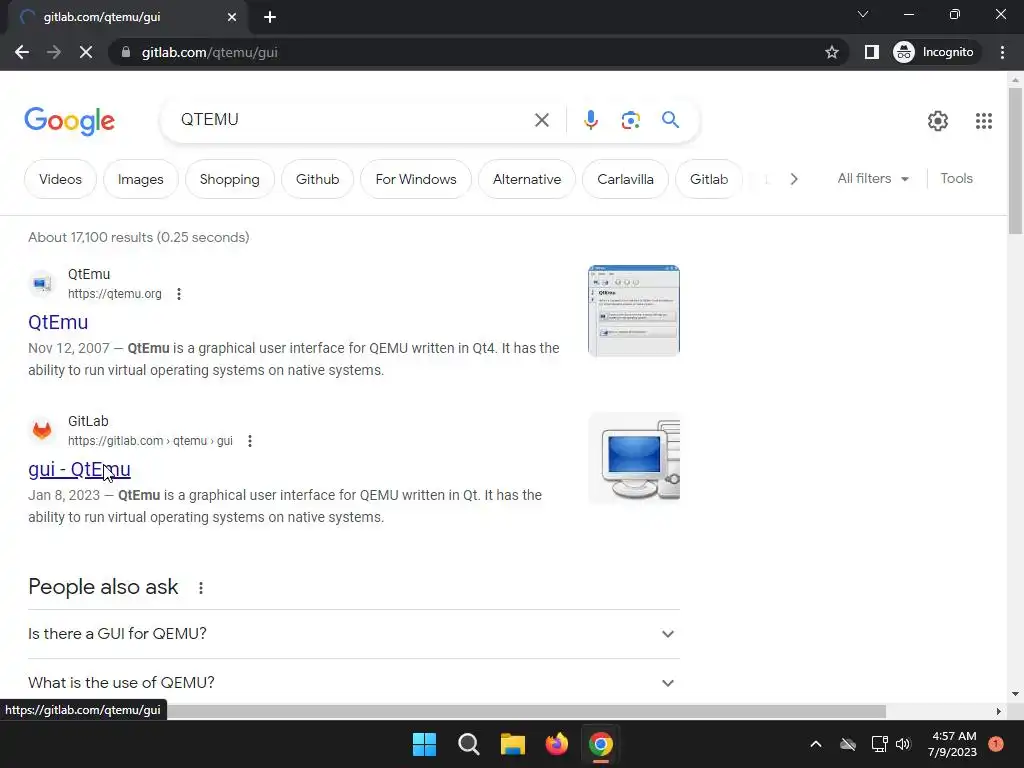Viewport: 1024px width, 768px height.
Task: Click the Chrome taskbar icon
Action: click(x=601, y=744)
